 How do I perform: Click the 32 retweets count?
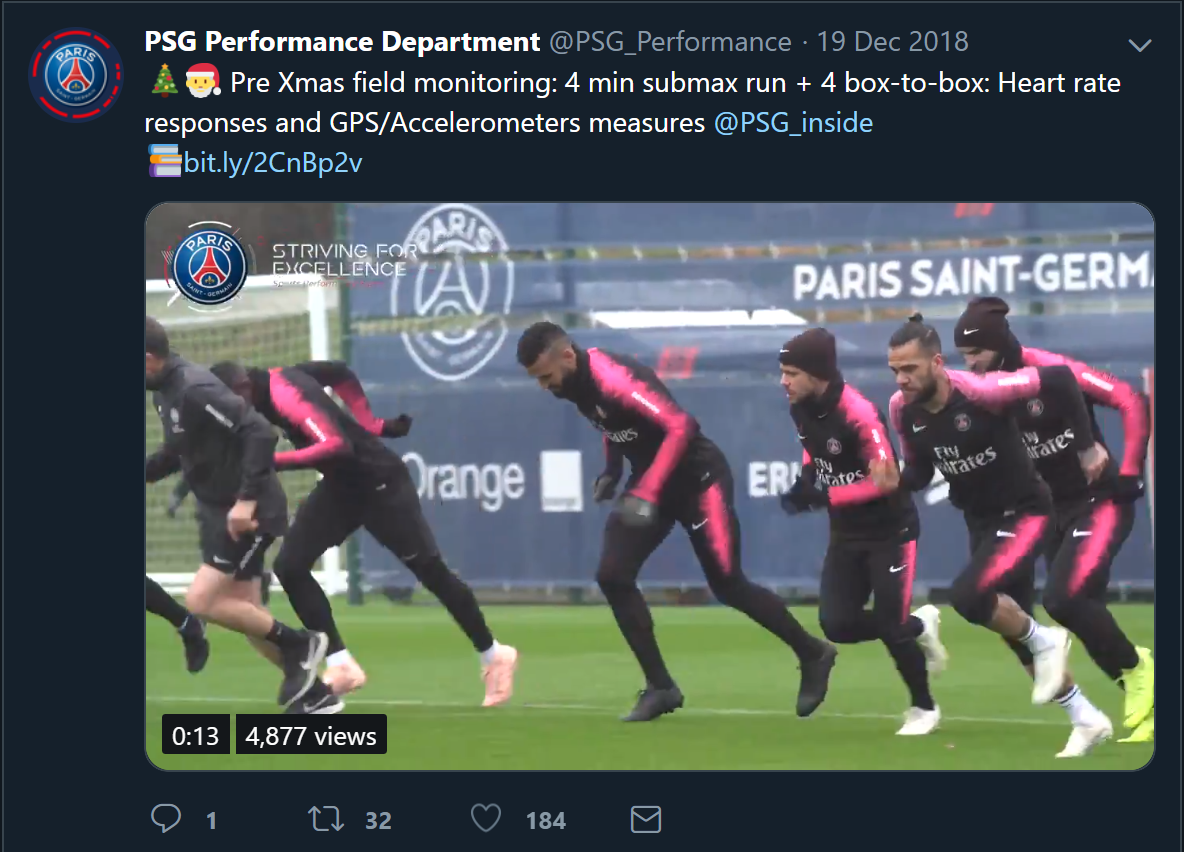click(378, 820)
